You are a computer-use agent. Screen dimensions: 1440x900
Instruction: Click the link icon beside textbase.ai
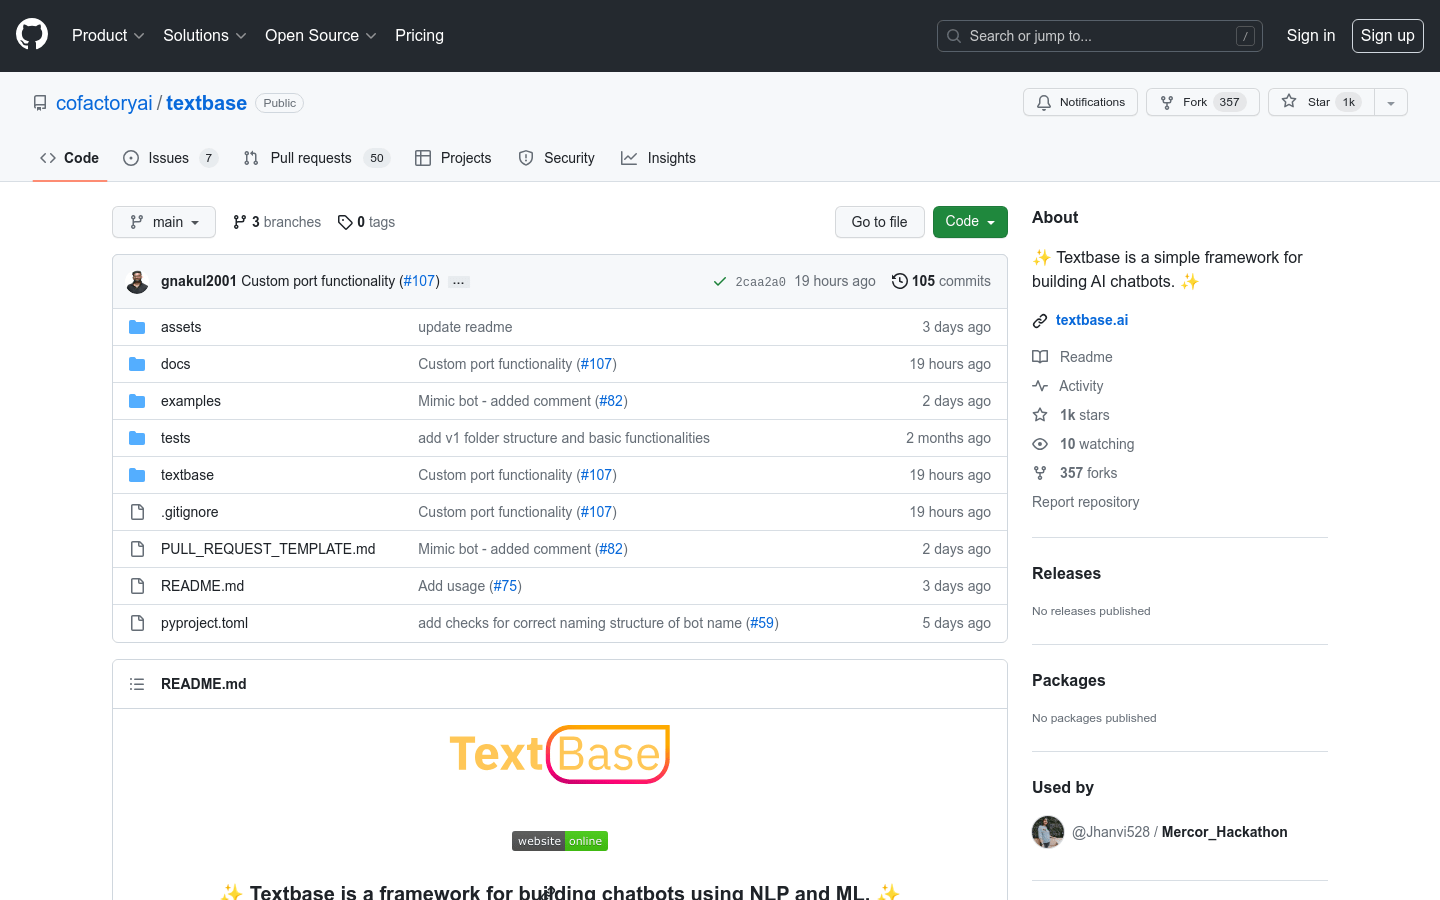[1040, 321]
